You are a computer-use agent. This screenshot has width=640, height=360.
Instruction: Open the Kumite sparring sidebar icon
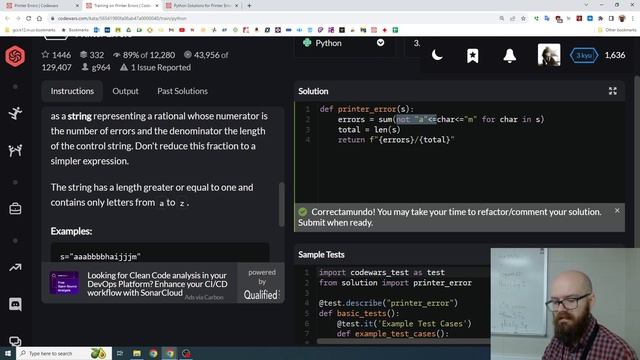point(15,151)
